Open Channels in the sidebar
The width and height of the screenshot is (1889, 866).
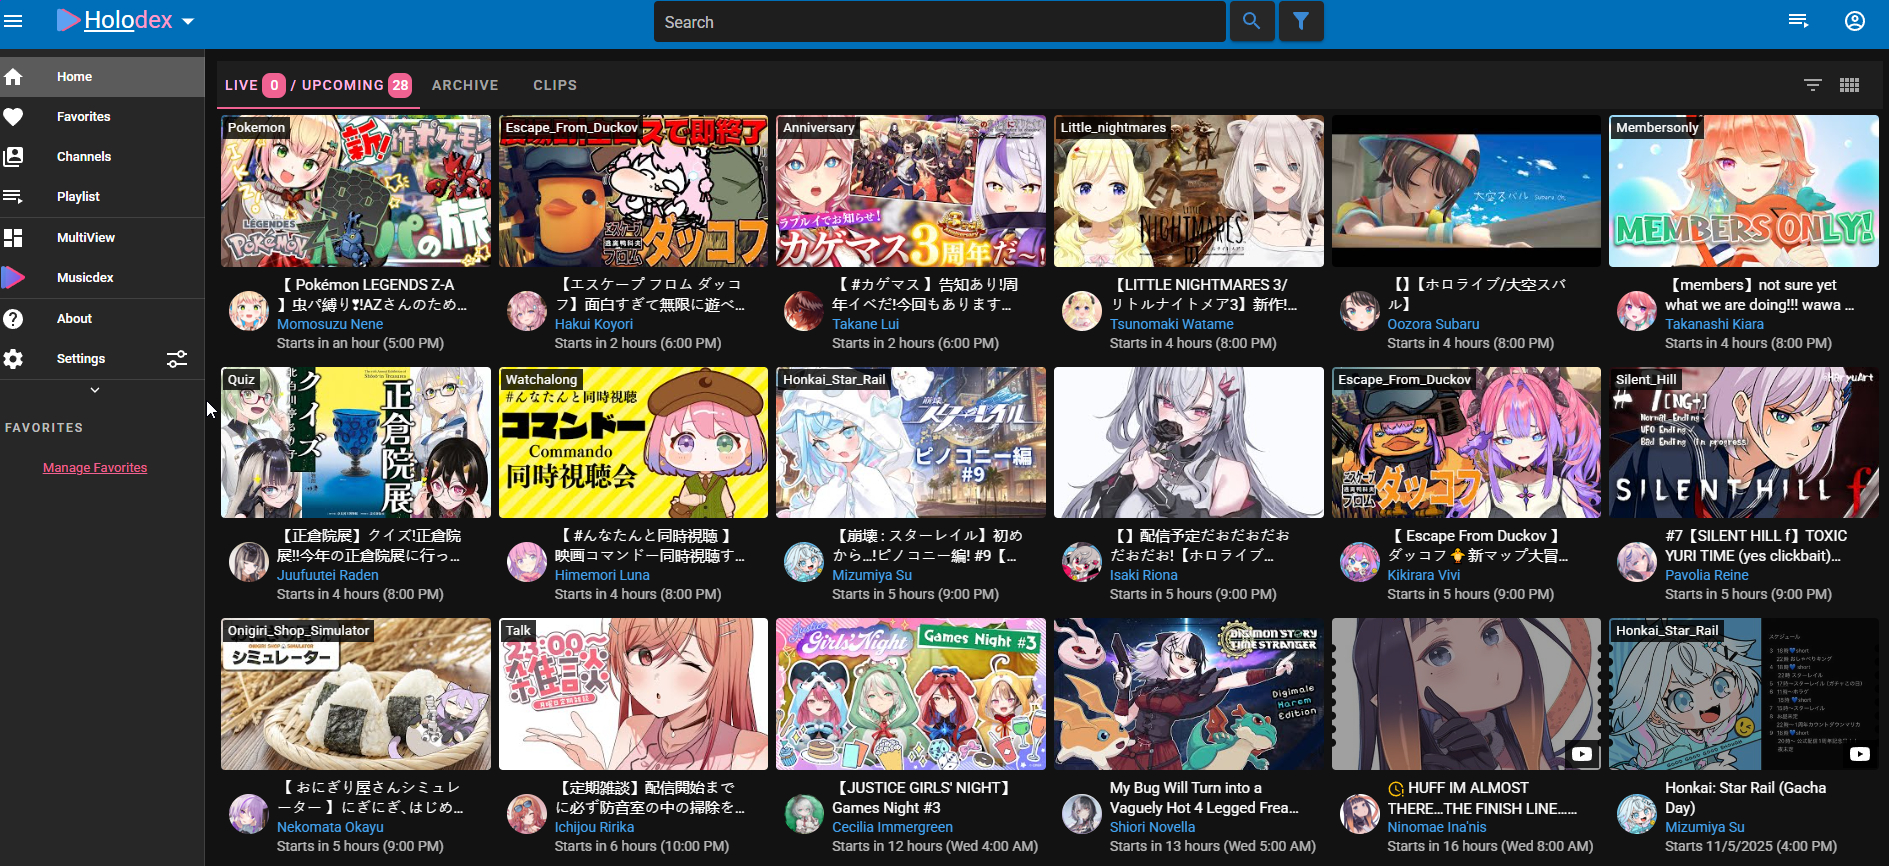[102, 157]
